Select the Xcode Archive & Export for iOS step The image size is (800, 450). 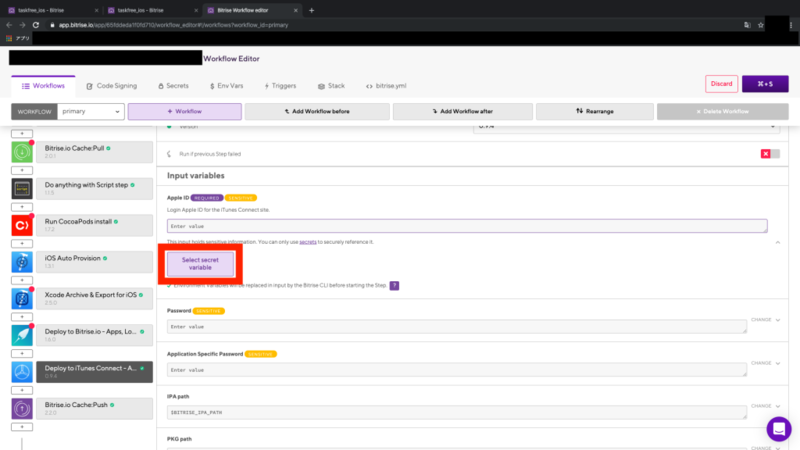94,298
